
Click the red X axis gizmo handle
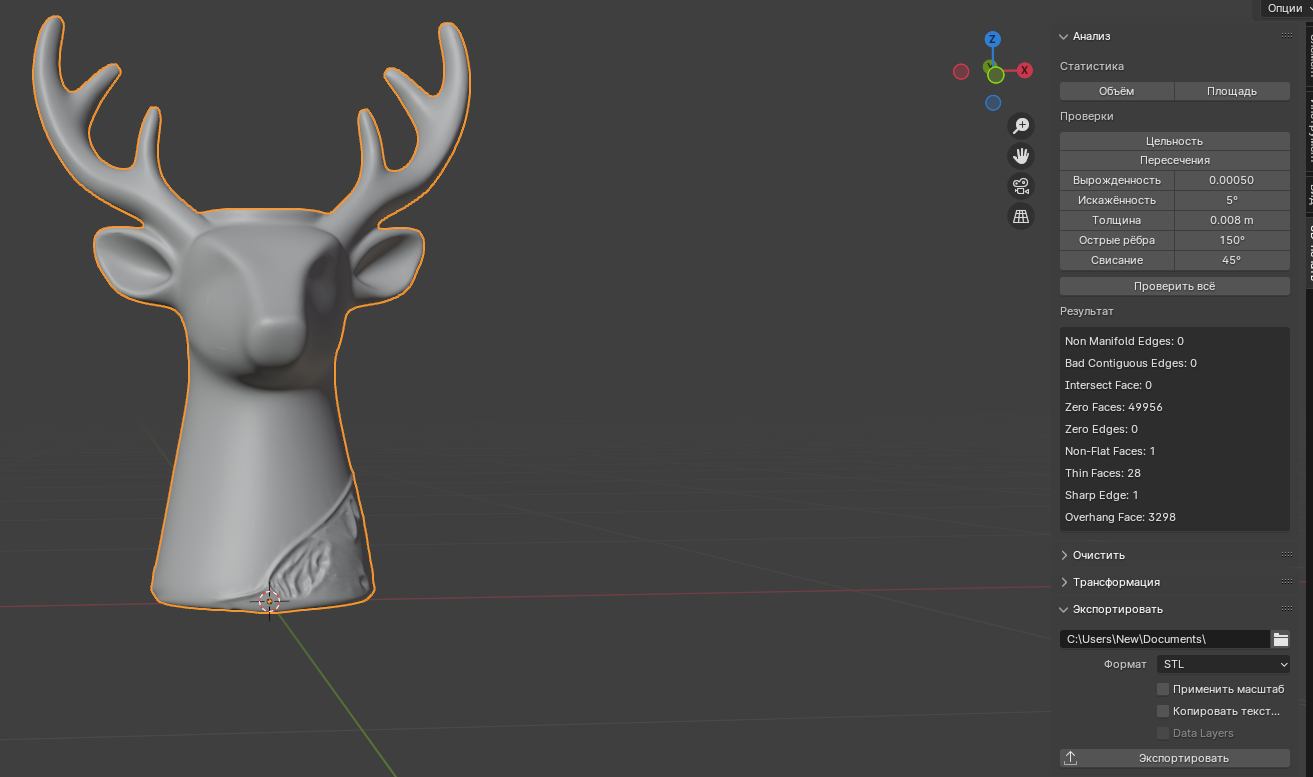click(x=1025, y=71)
